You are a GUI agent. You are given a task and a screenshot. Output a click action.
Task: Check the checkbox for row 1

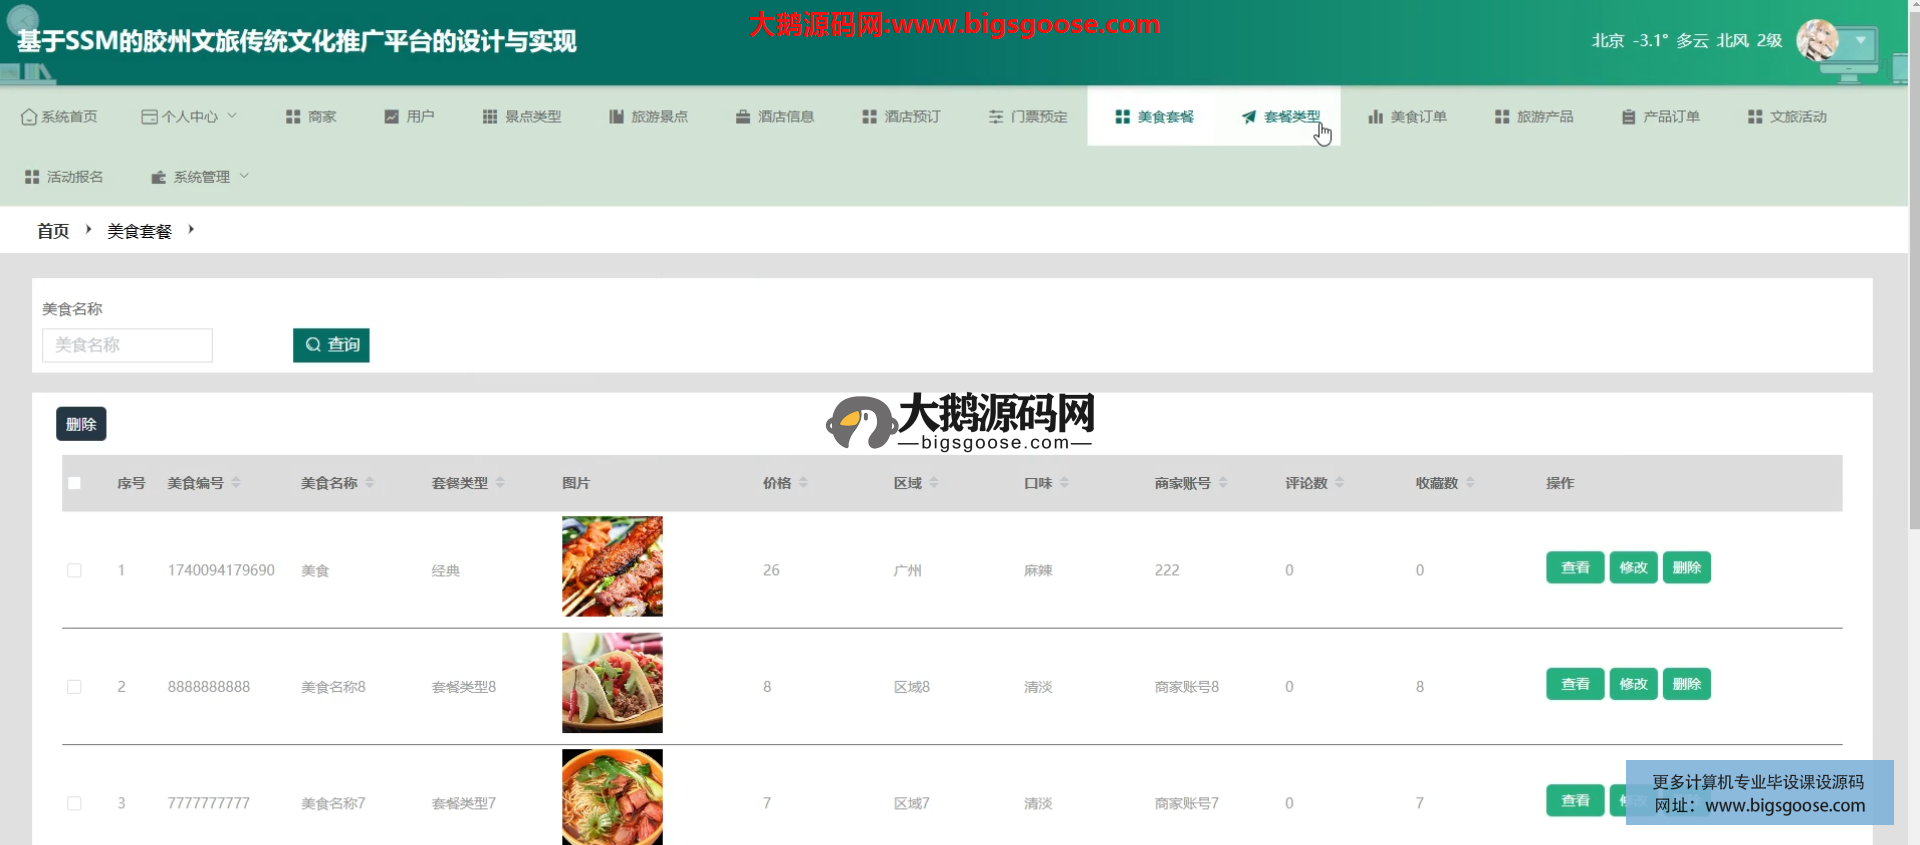pos(74,570)
